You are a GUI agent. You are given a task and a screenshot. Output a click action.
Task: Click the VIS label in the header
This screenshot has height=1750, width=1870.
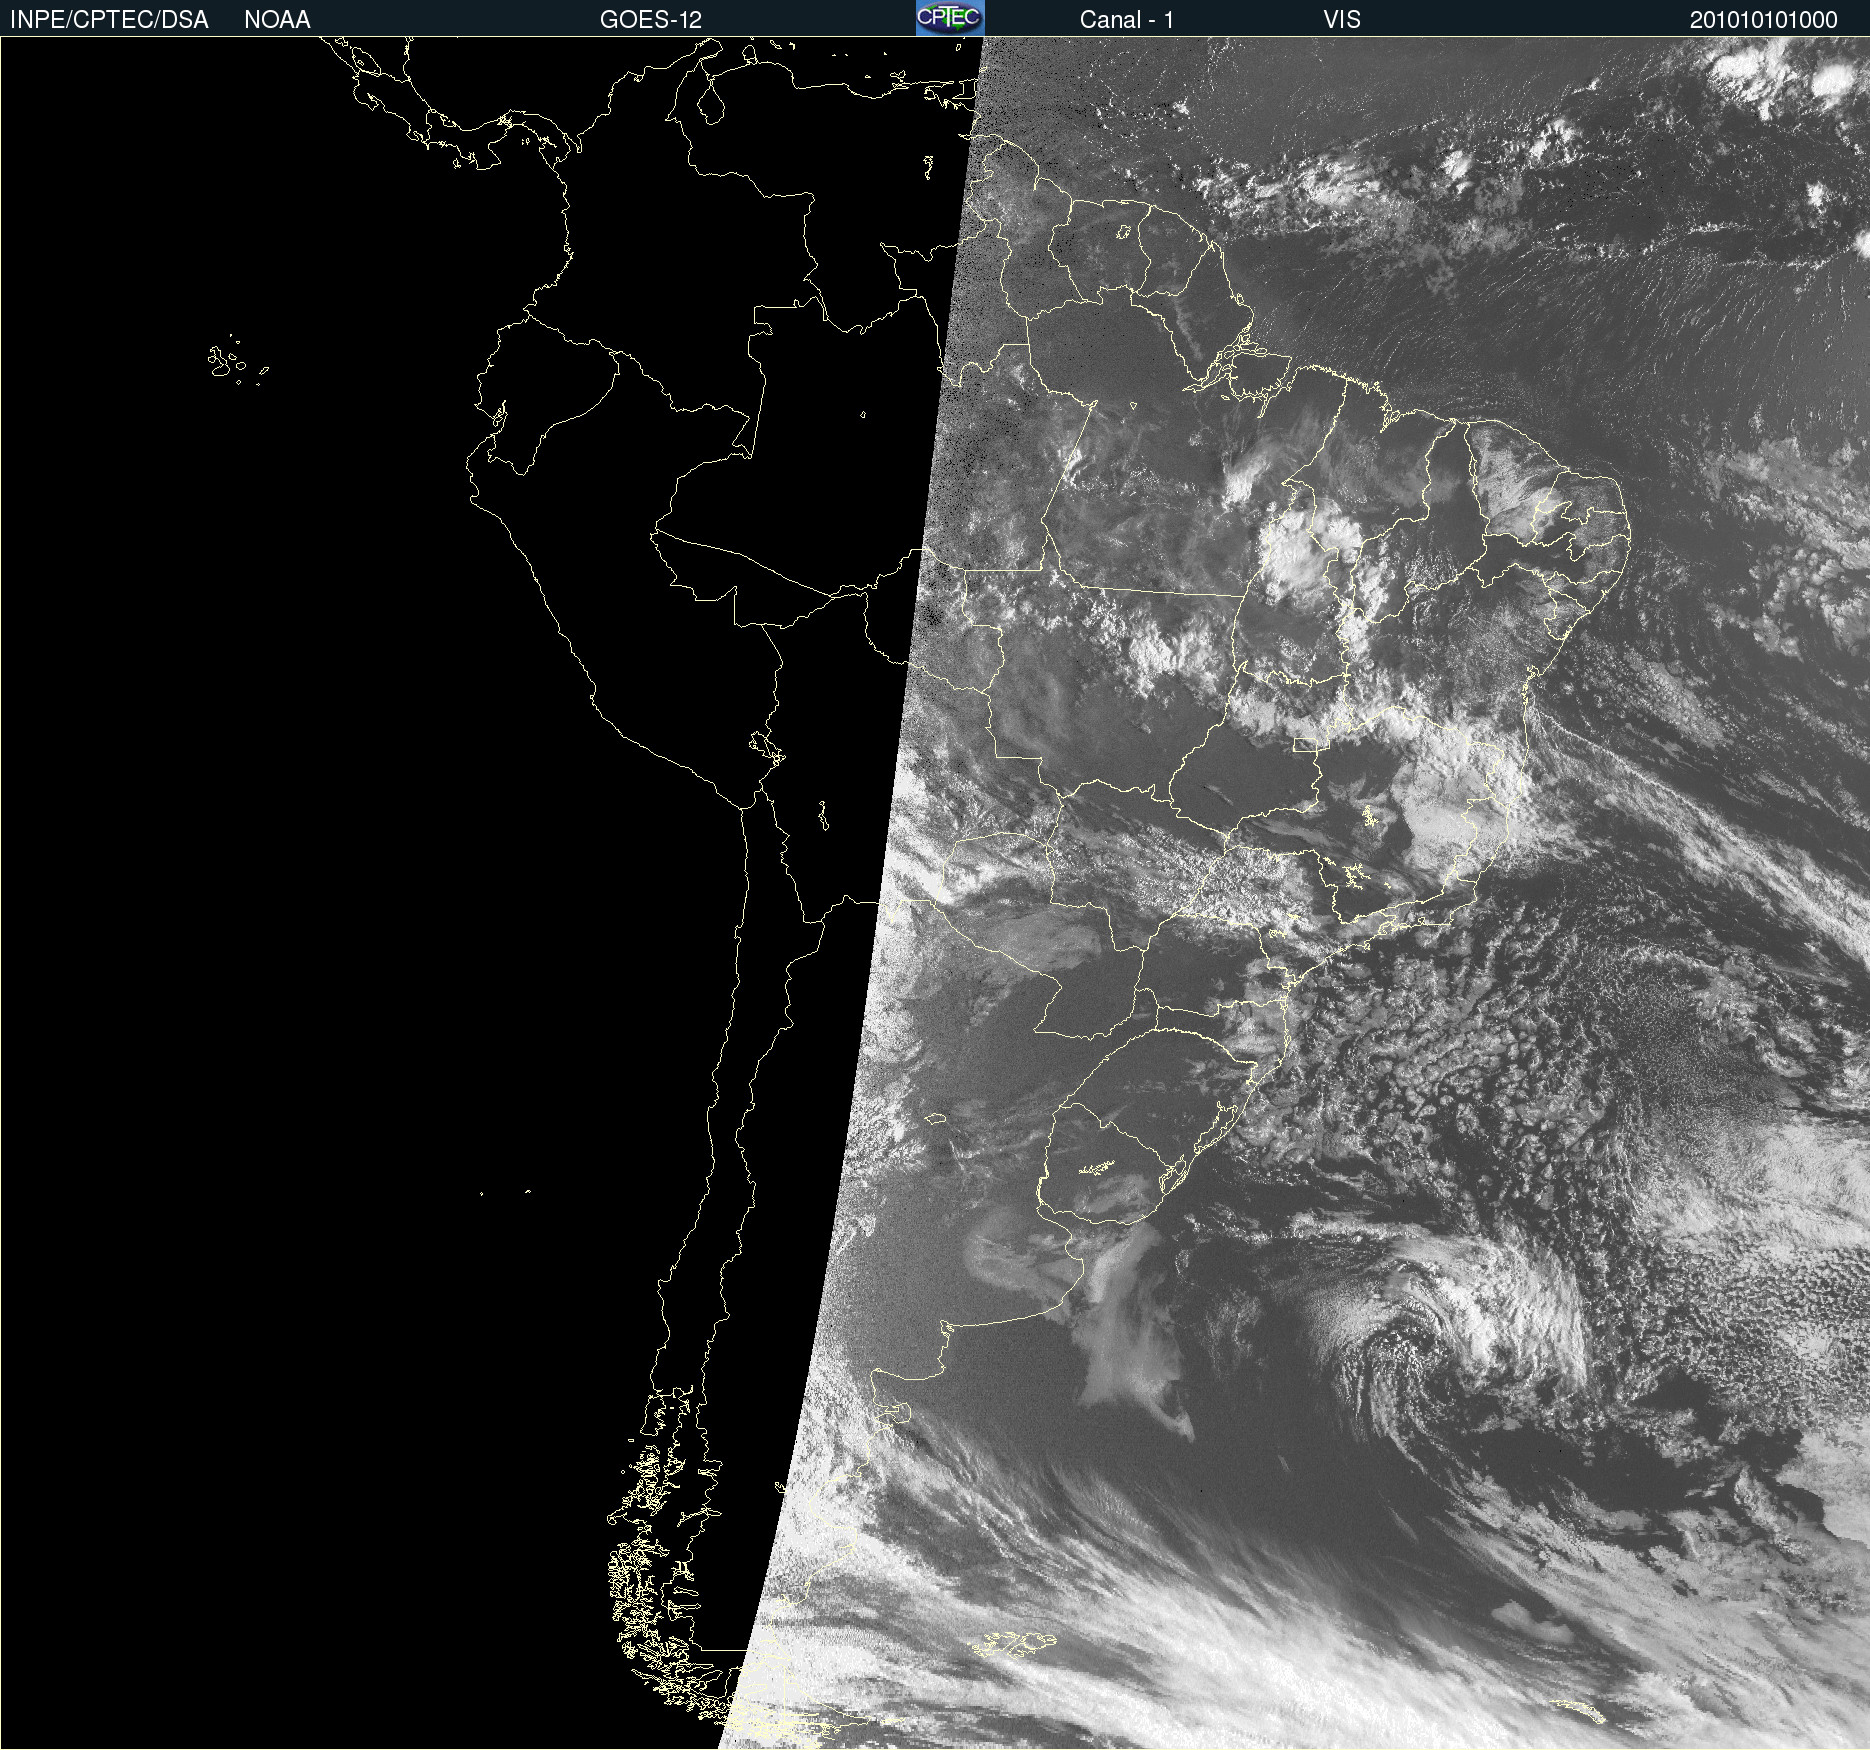click(x=1342, y=20)
